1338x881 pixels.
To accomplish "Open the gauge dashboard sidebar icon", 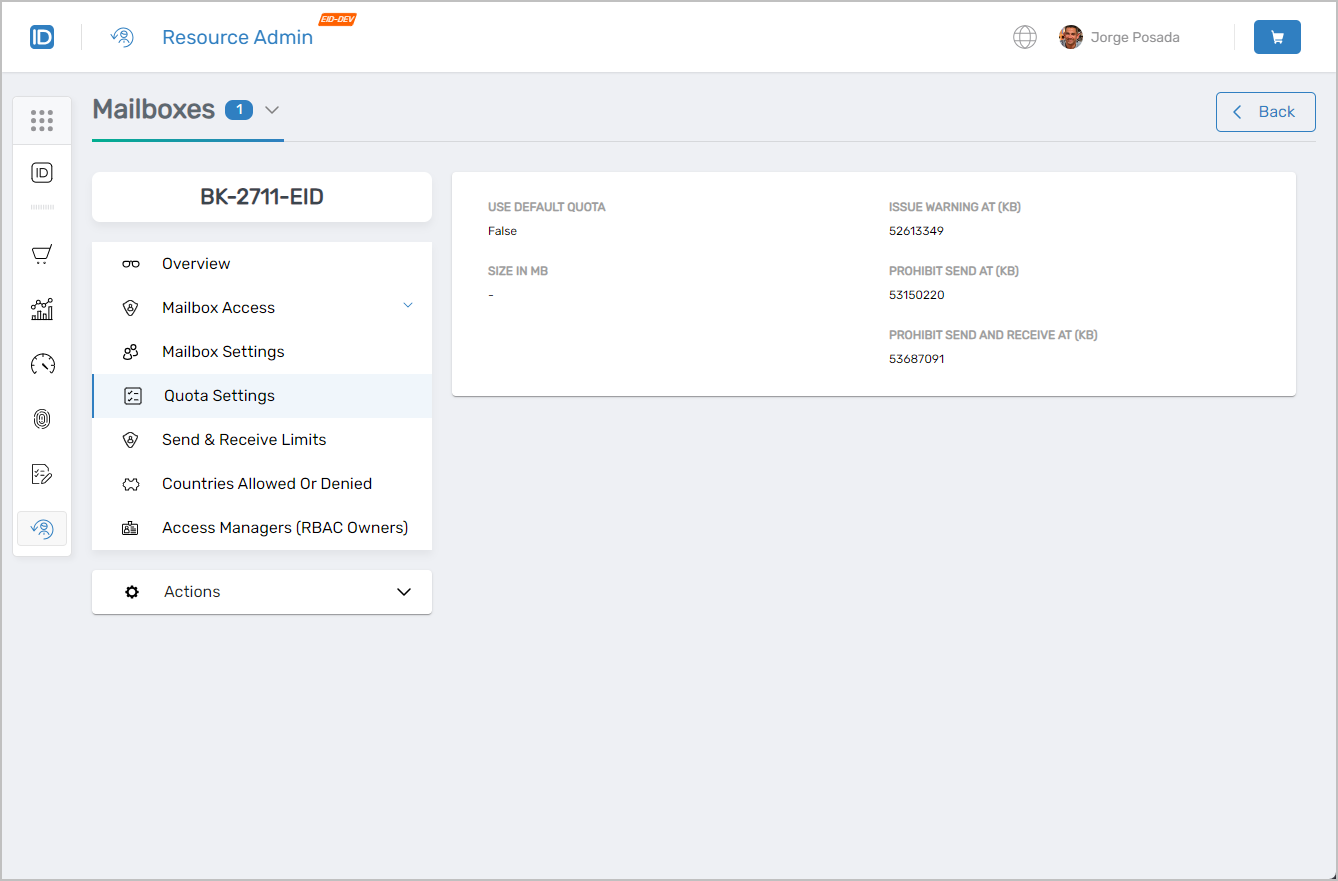I will click(41, 364).
